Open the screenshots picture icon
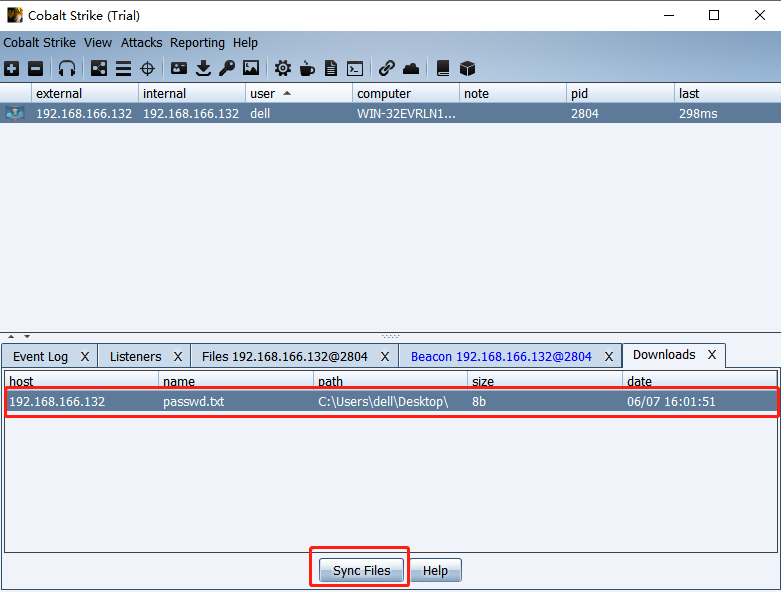This screenshot has width=781, height=592. coord(251,68)
